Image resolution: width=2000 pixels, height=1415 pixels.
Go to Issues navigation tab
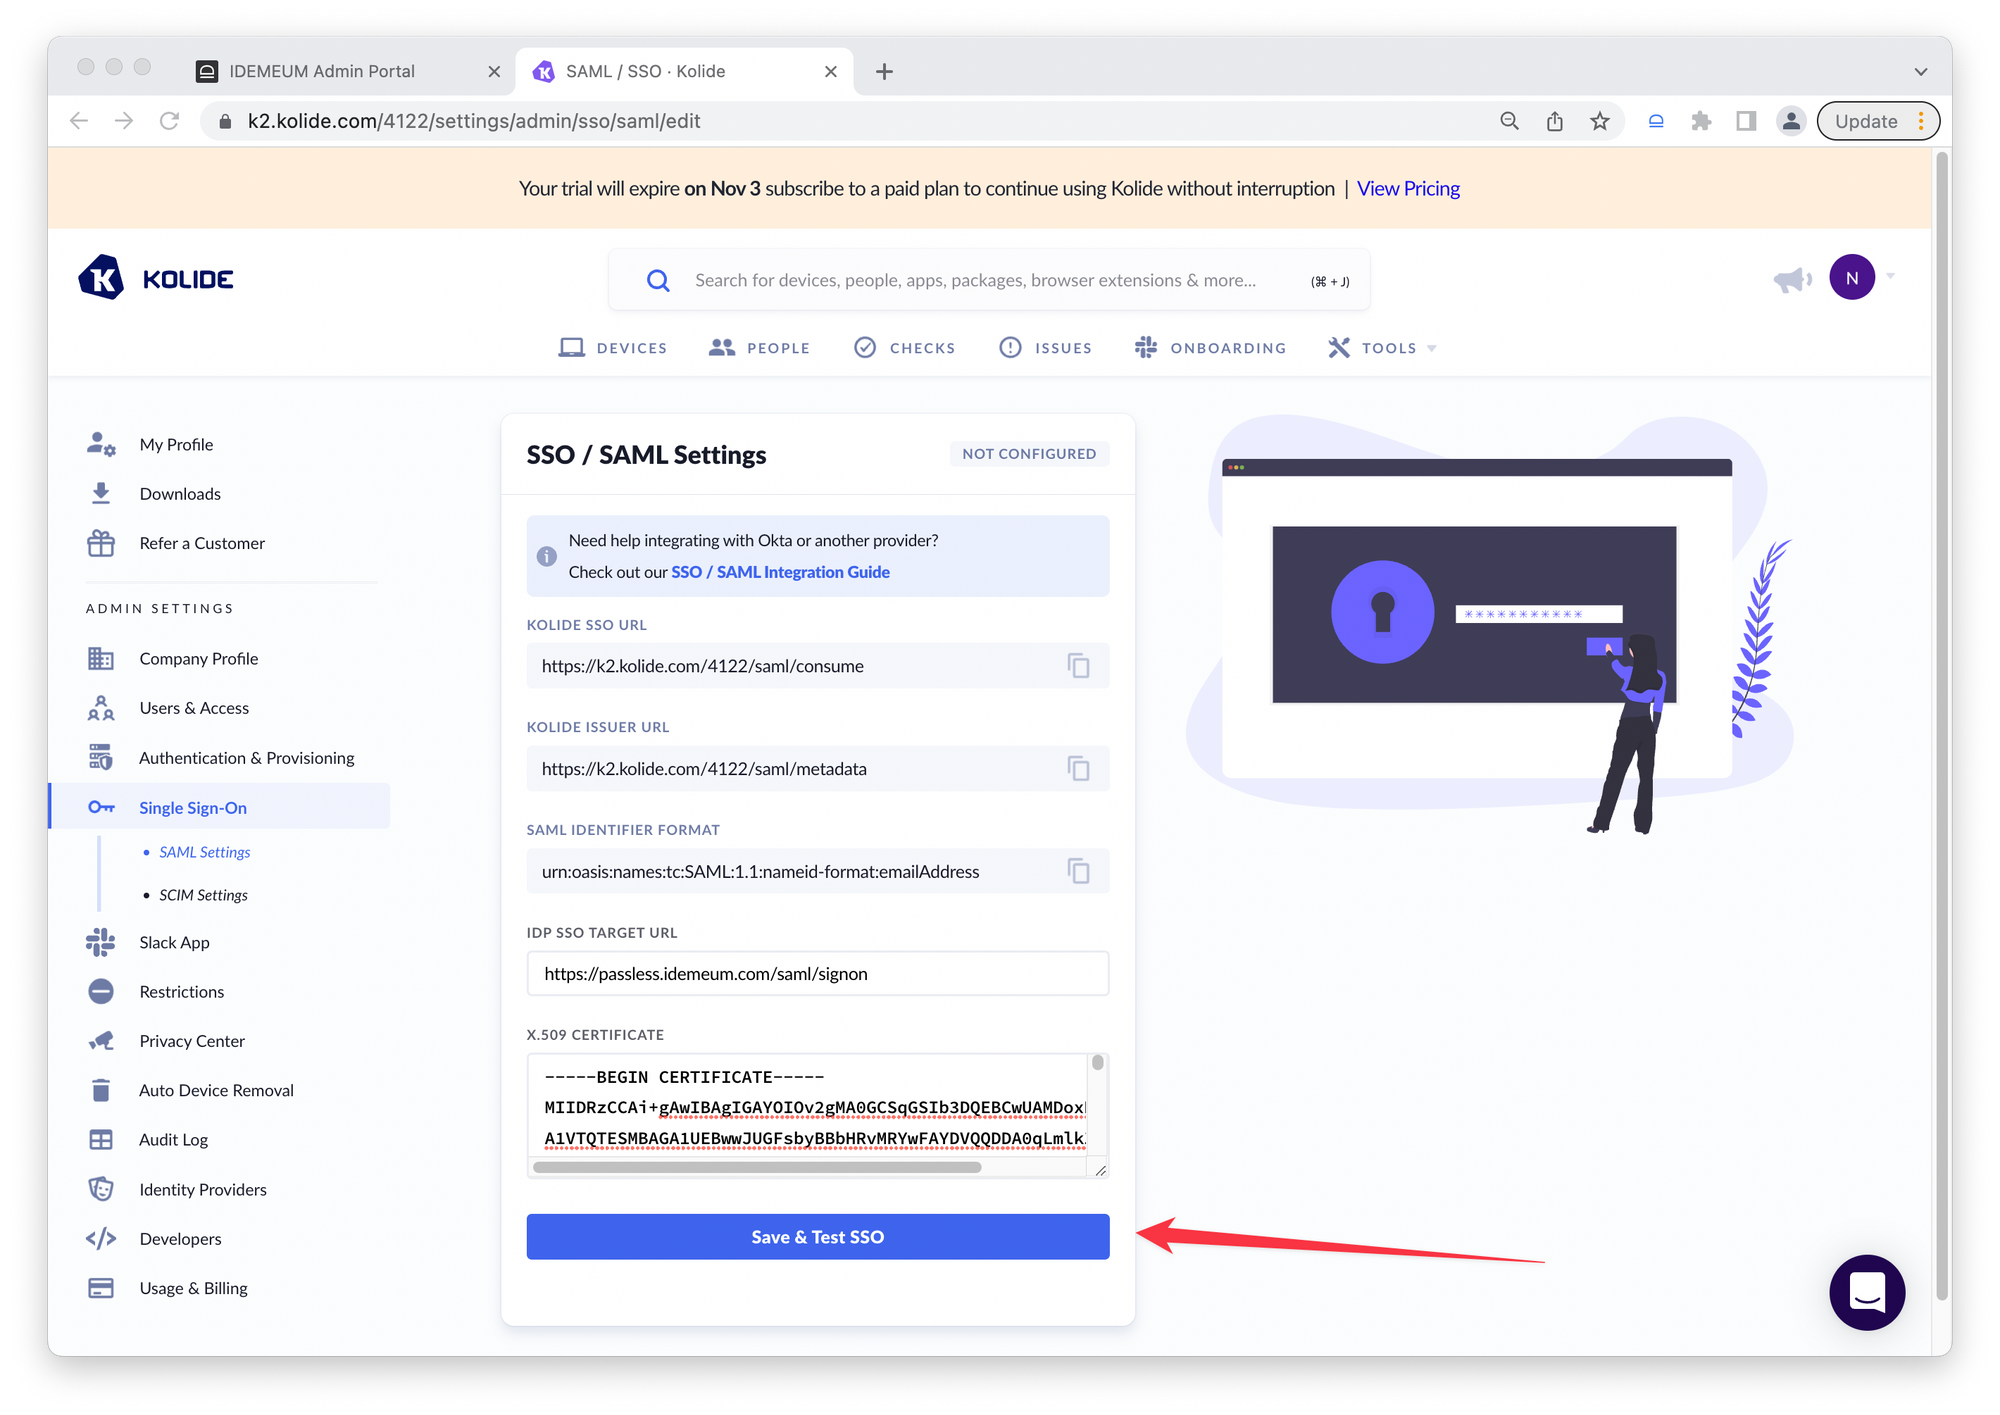(x=1046, y=348)
